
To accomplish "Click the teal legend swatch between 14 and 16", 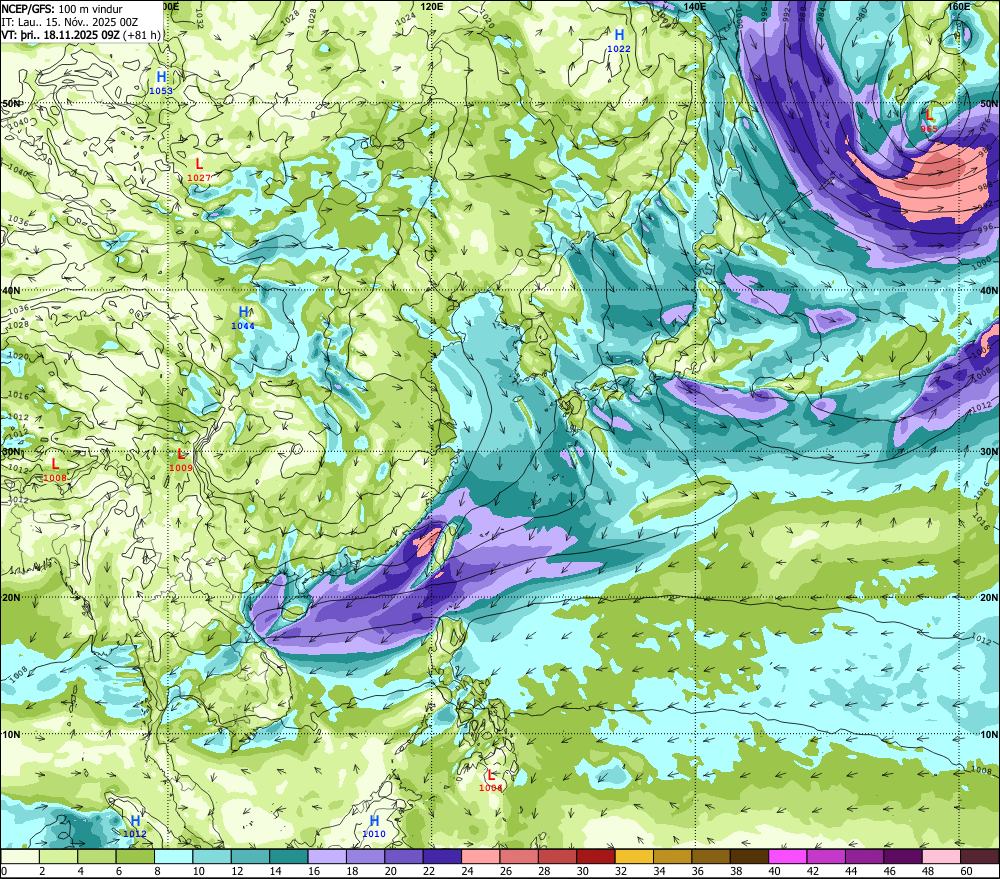I will pyautogui.click(x=289, y=856).
